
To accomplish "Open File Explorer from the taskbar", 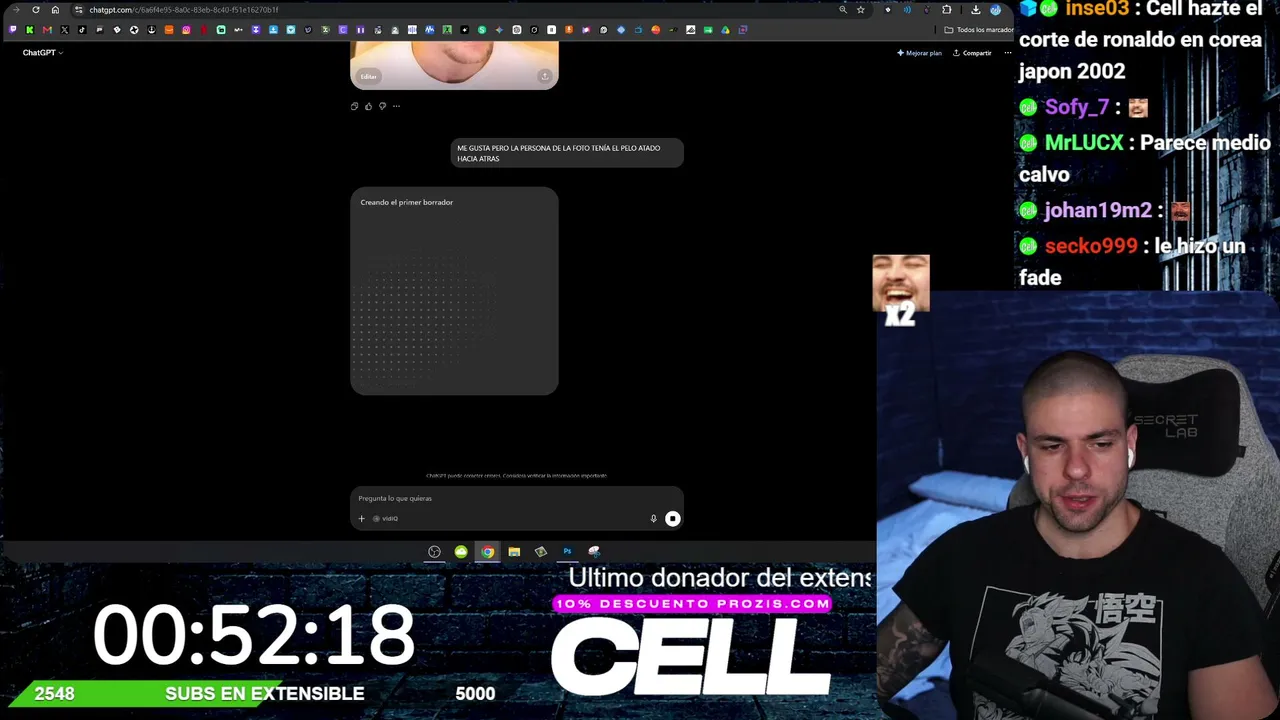I will [514, 551].
